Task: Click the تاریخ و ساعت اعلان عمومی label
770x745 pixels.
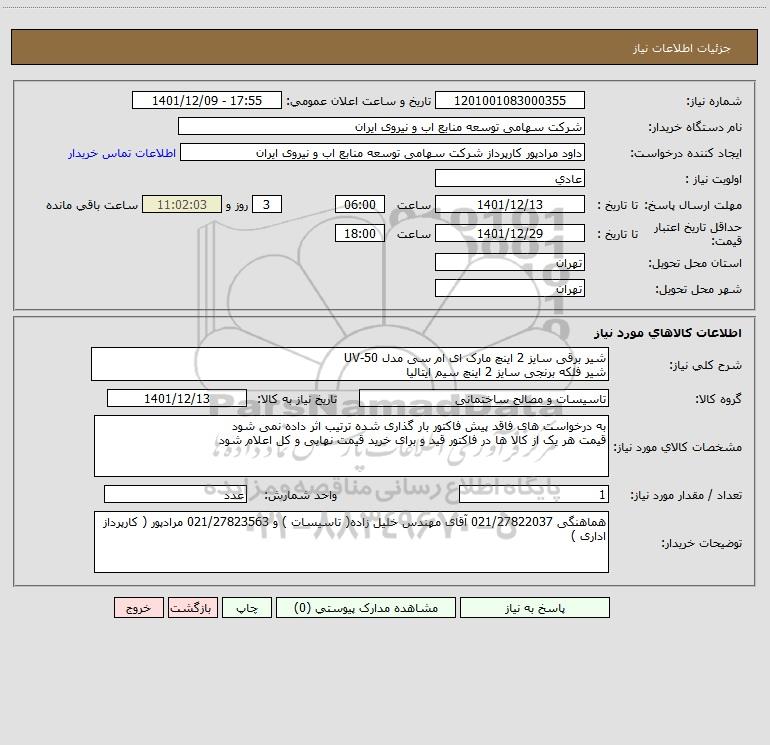Action: (x=358, y=101)
